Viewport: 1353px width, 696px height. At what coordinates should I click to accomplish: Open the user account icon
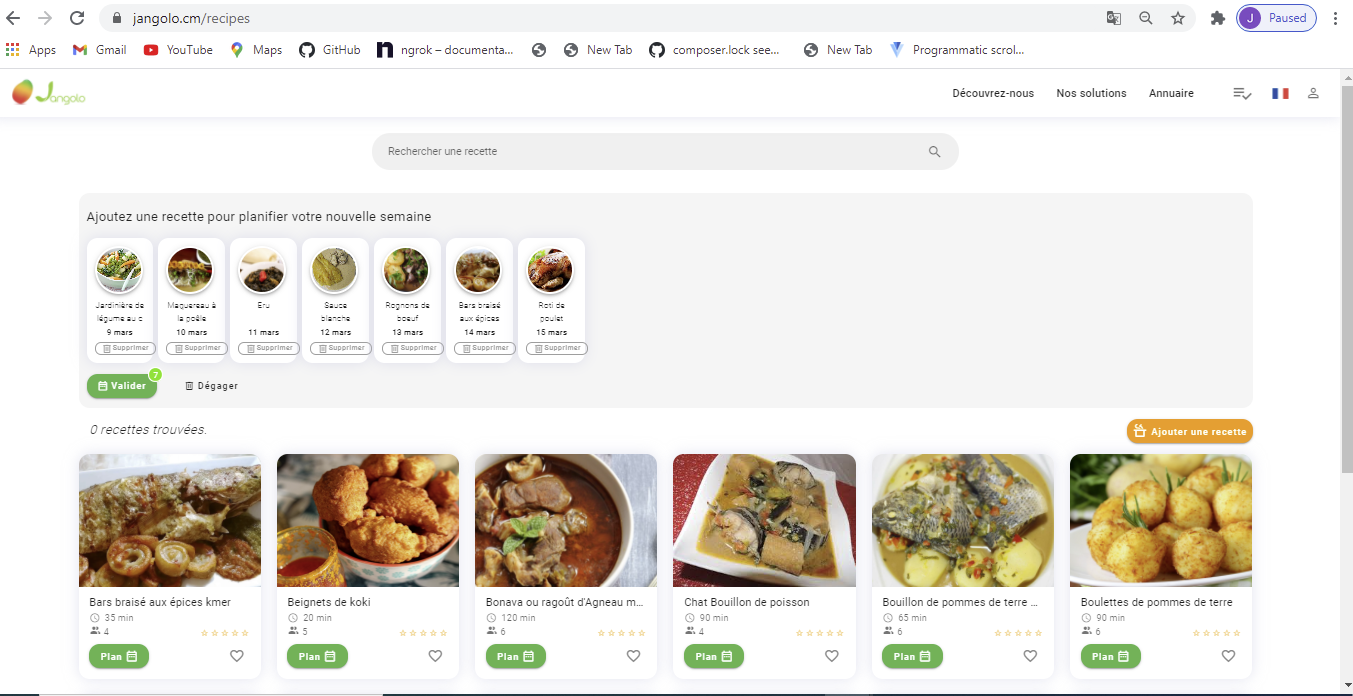1314,93
